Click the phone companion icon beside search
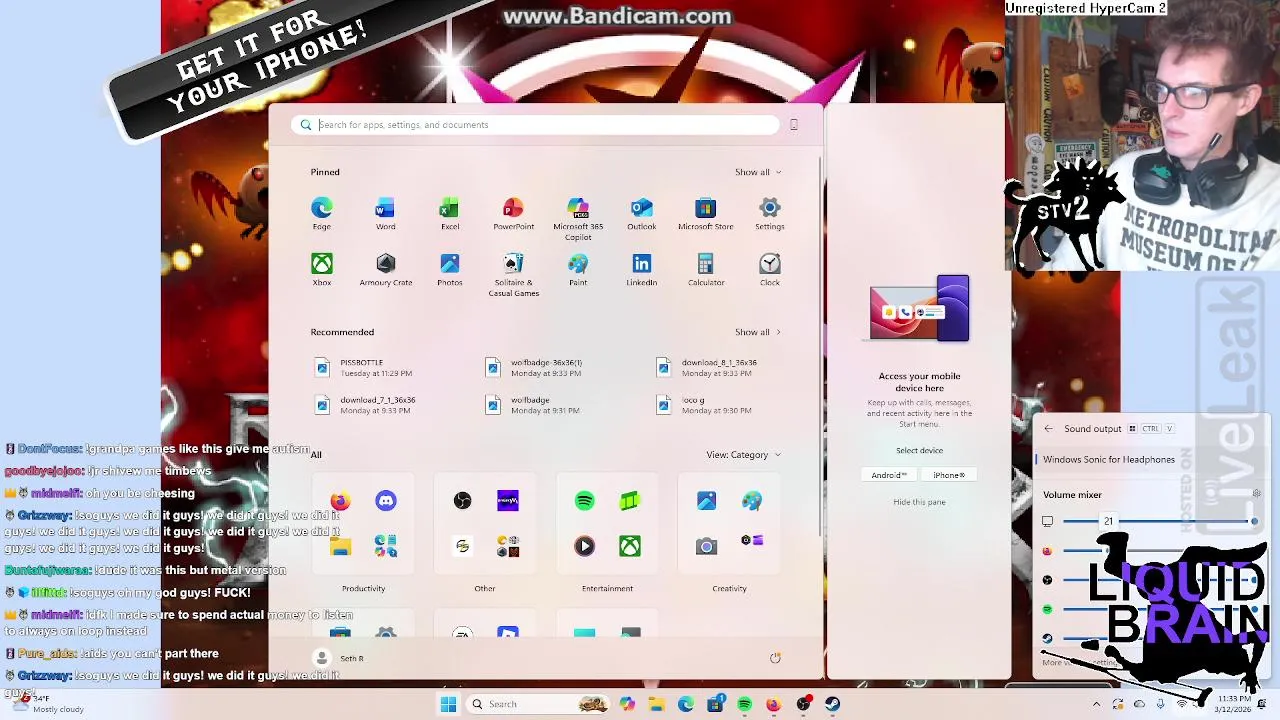This screenshot has height=720, width=1280. [794, 125]
